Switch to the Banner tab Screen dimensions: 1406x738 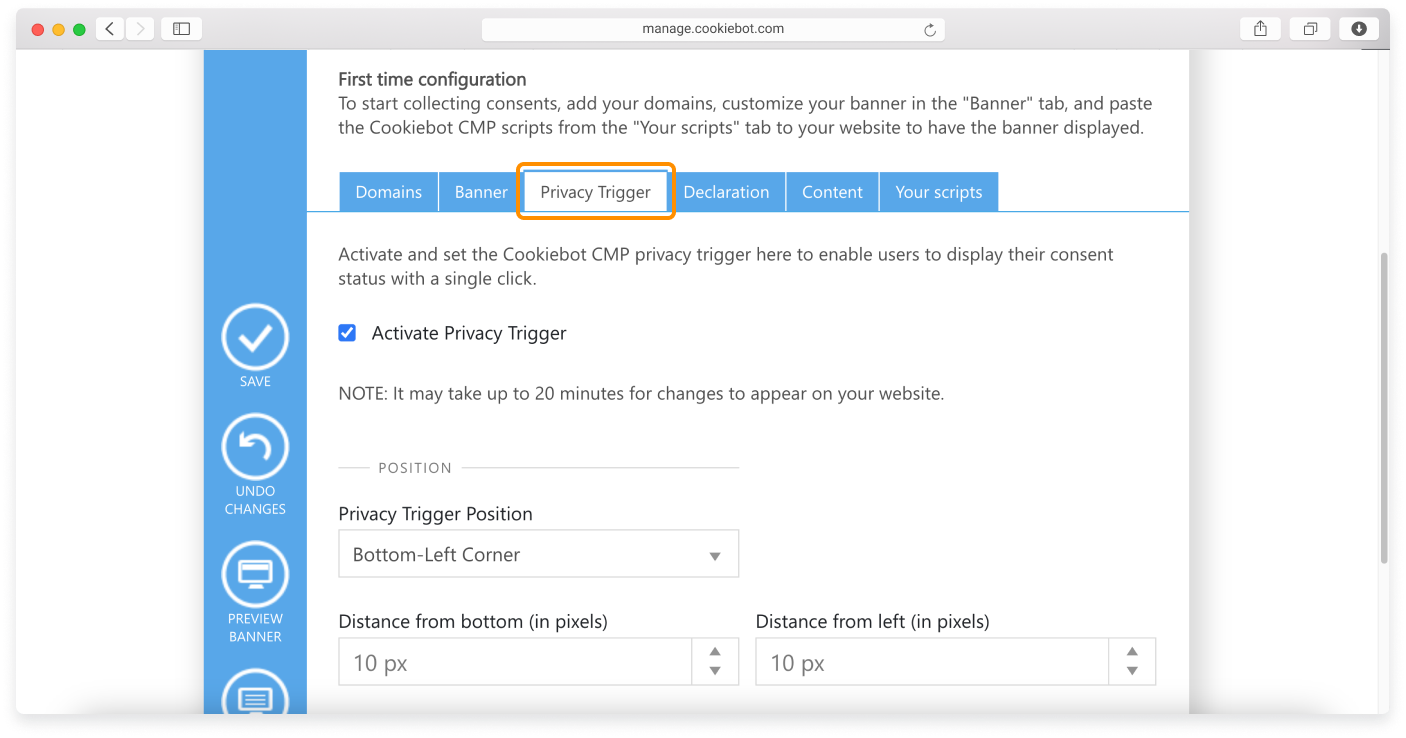(480, 192)
